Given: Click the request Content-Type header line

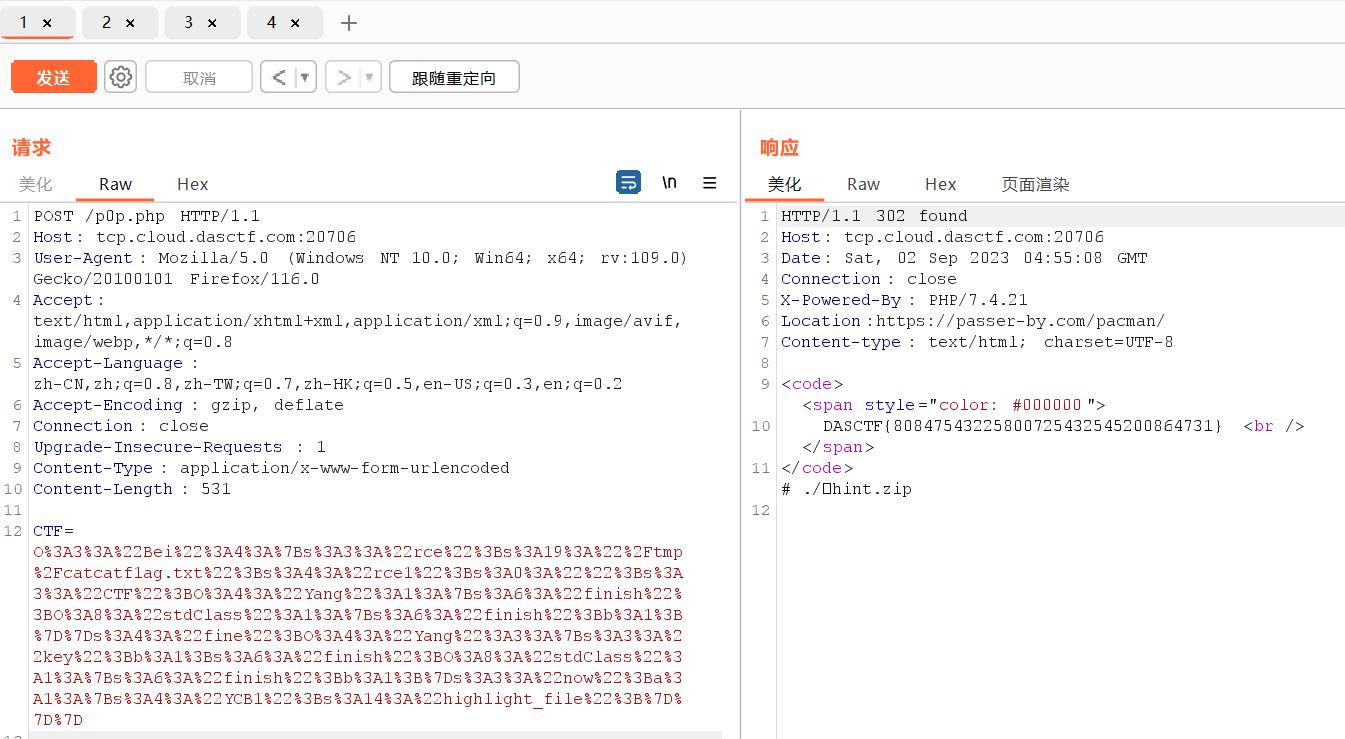Looking at the screenshot, I should pos(271,468).
